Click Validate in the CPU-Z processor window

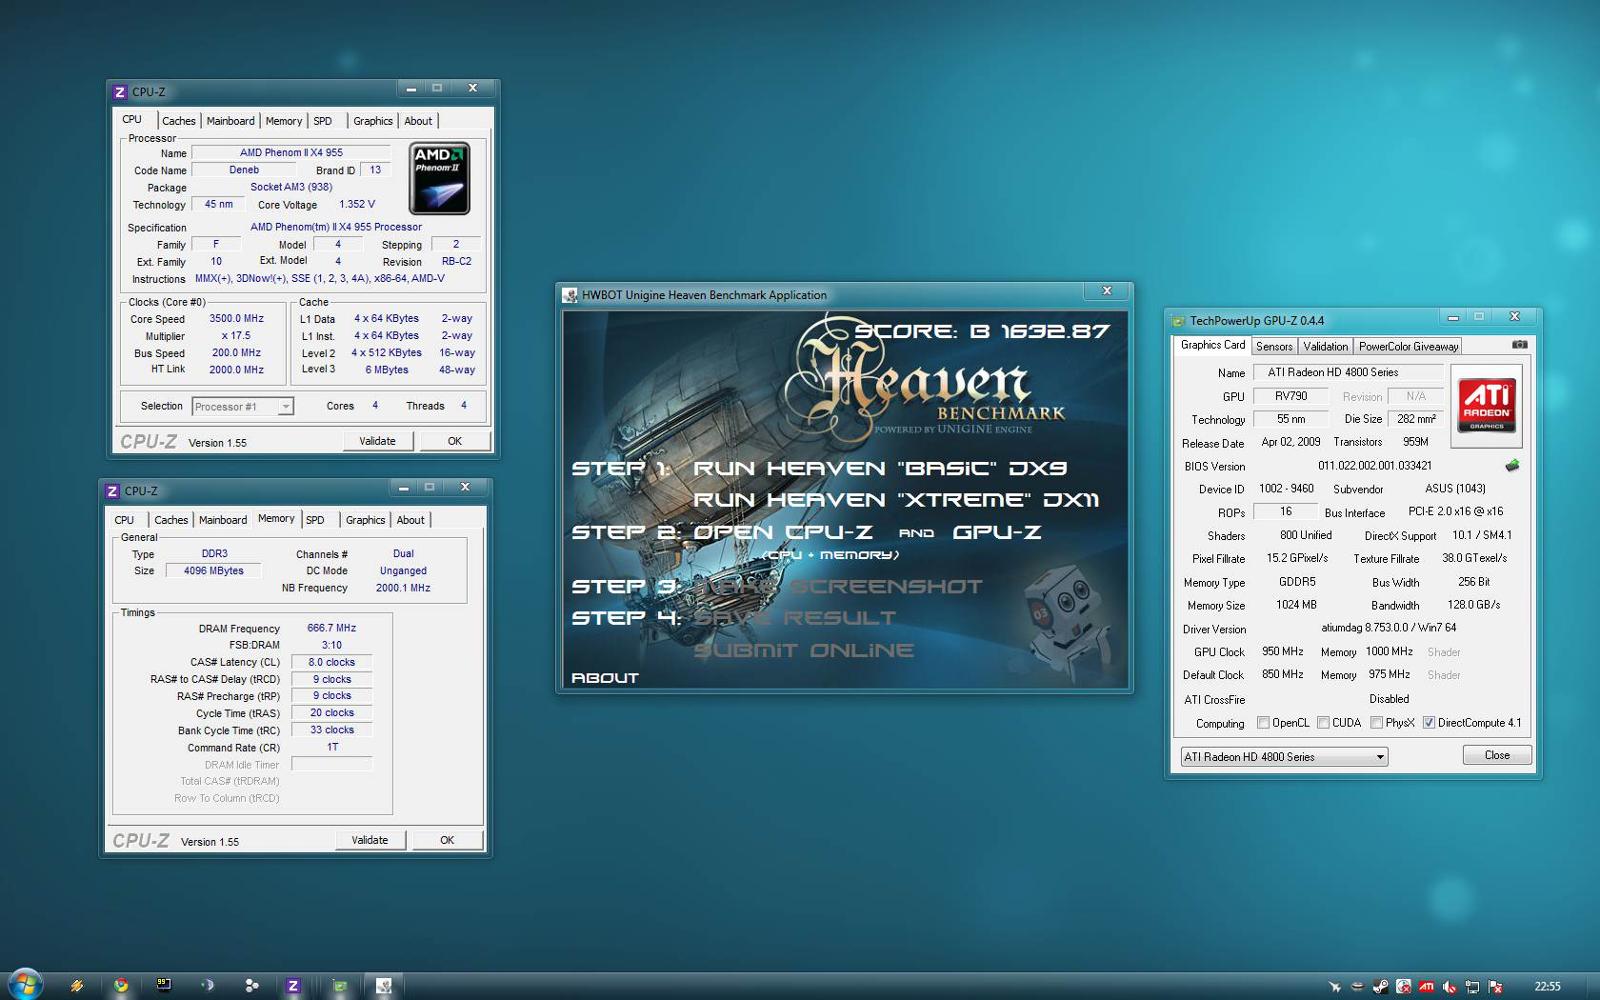click(x=377, y=441)
